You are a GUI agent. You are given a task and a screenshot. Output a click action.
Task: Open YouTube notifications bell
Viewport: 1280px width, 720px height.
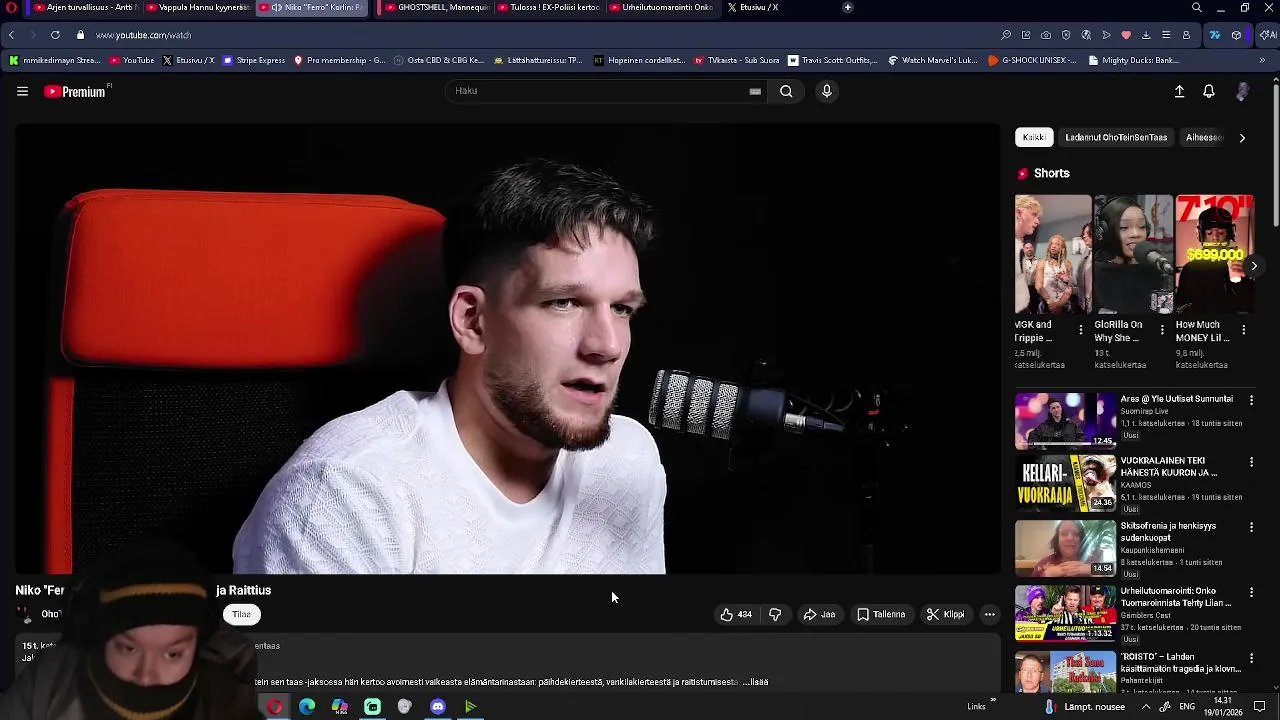tap(1209, 91)
